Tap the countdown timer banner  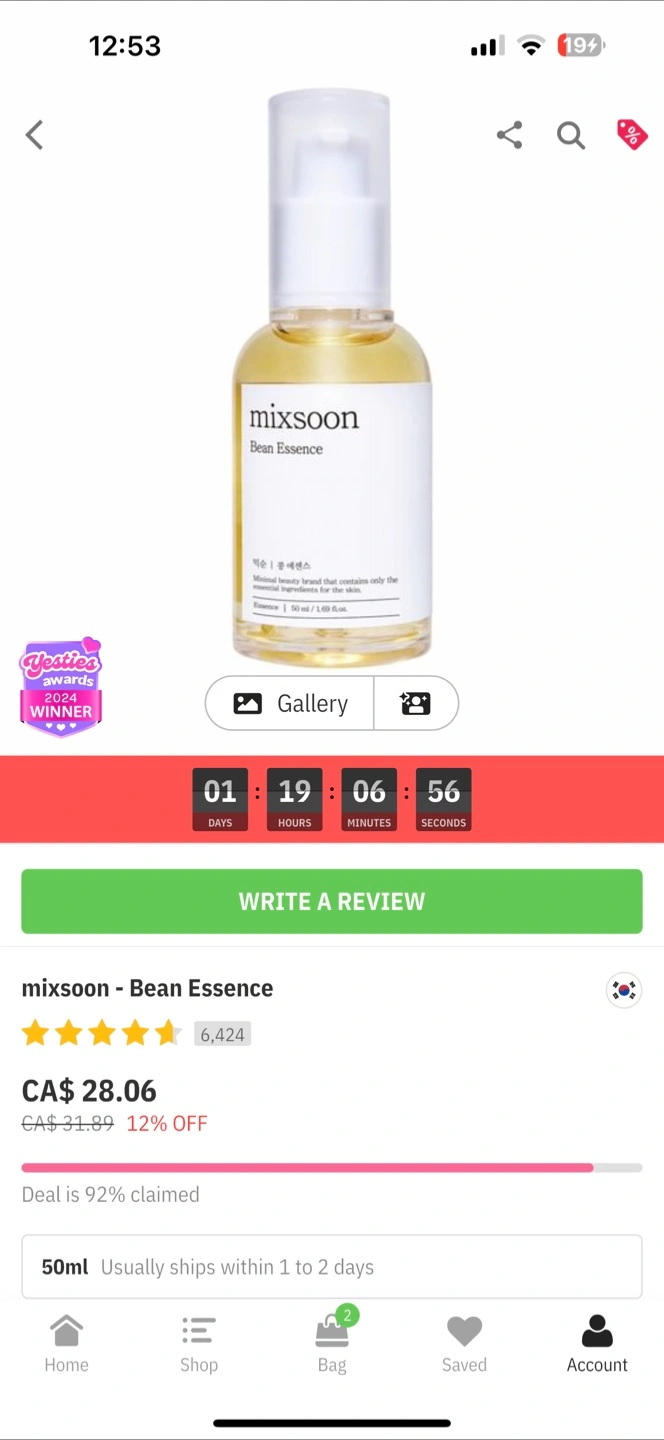tap(332, 799)
